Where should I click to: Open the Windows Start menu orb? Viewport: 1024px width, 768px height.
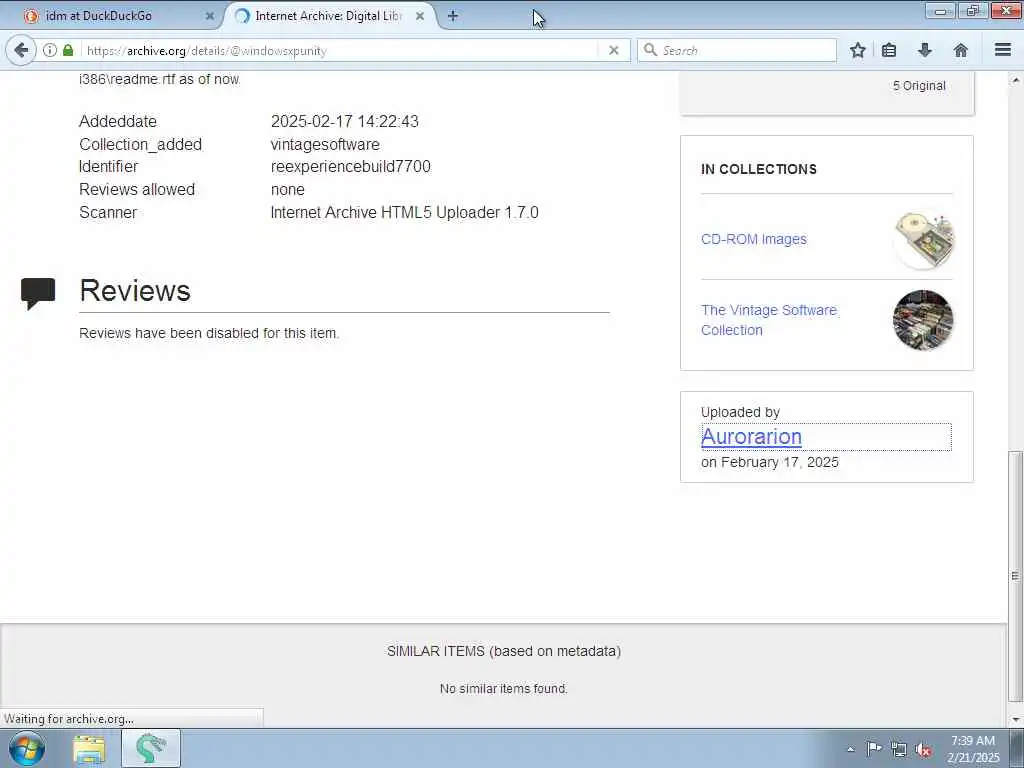coord(27,748)
